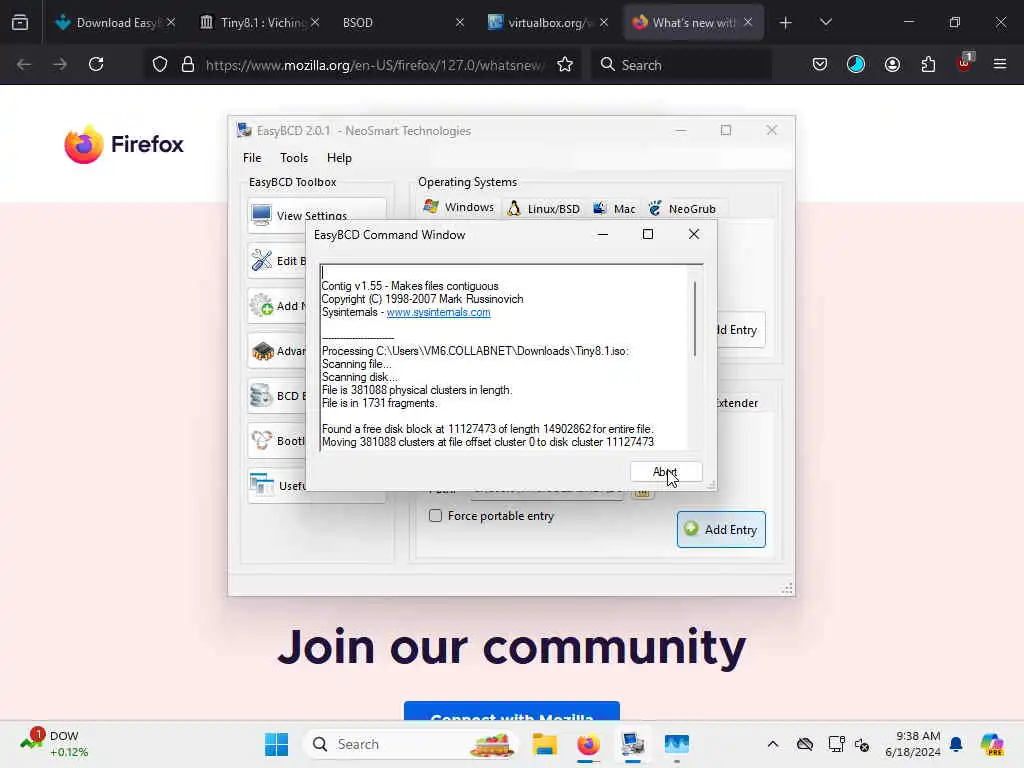Click the Firefox logo on page
The image size is (1024, 768).
coord(124,144)
